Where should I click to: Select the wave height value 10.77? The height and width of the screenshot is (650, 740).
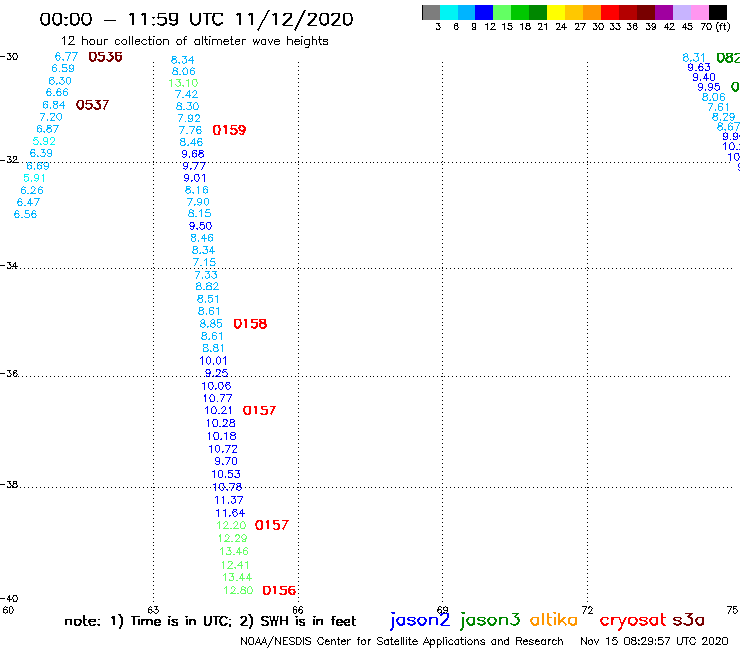pos(218,399)
